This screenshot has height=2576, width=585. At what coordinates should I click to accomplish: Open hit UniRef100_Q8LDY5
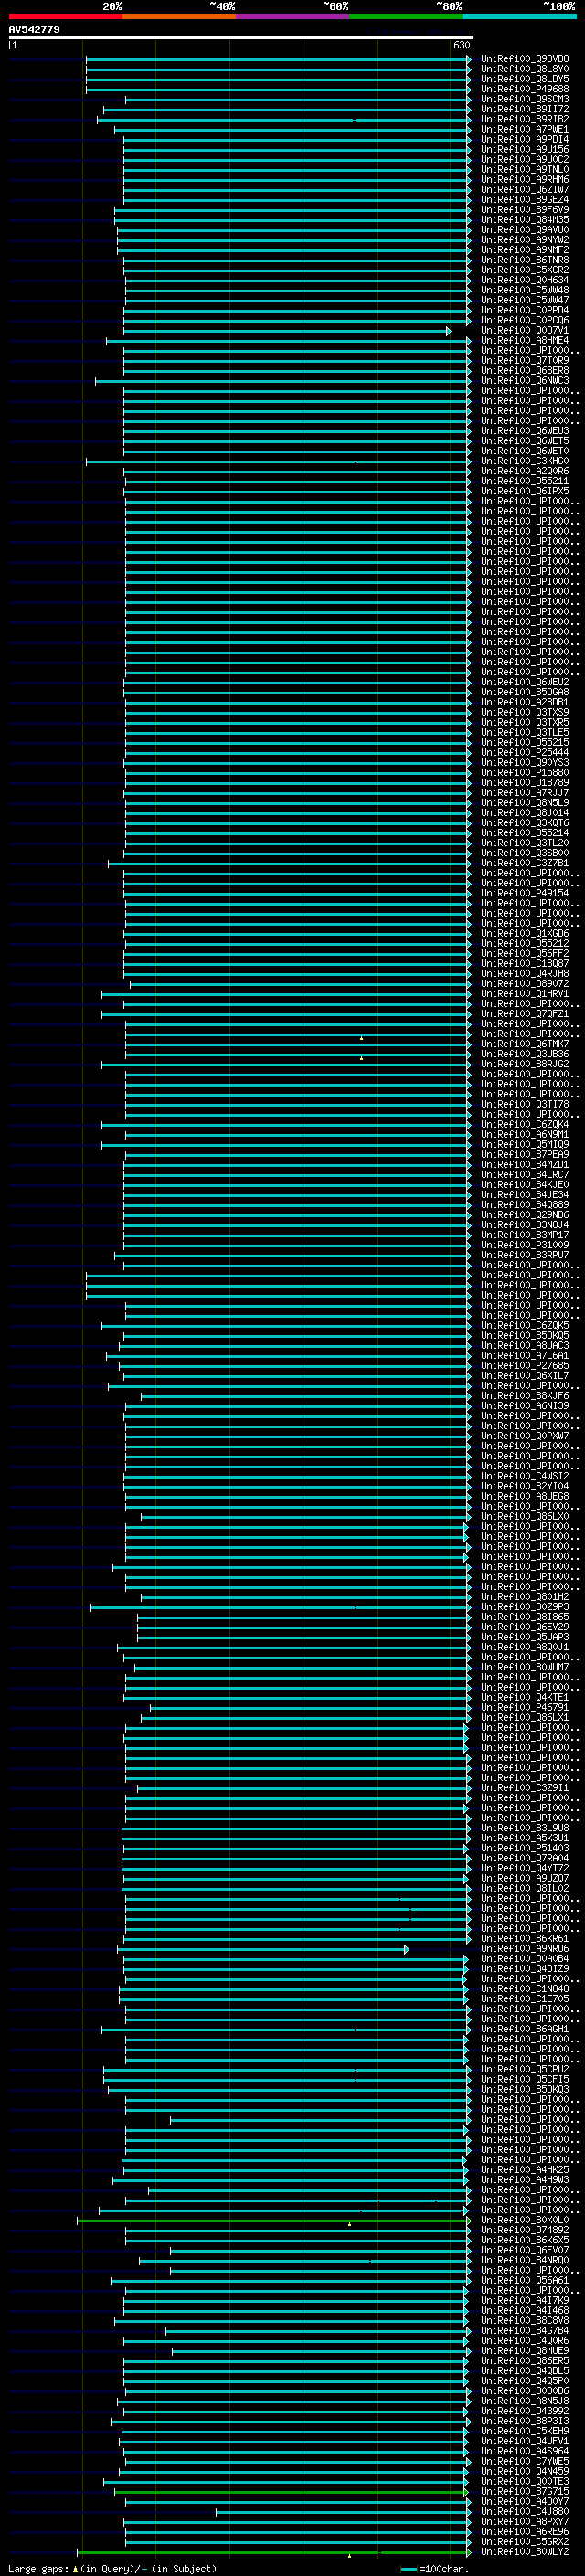(x=524, y=79)
